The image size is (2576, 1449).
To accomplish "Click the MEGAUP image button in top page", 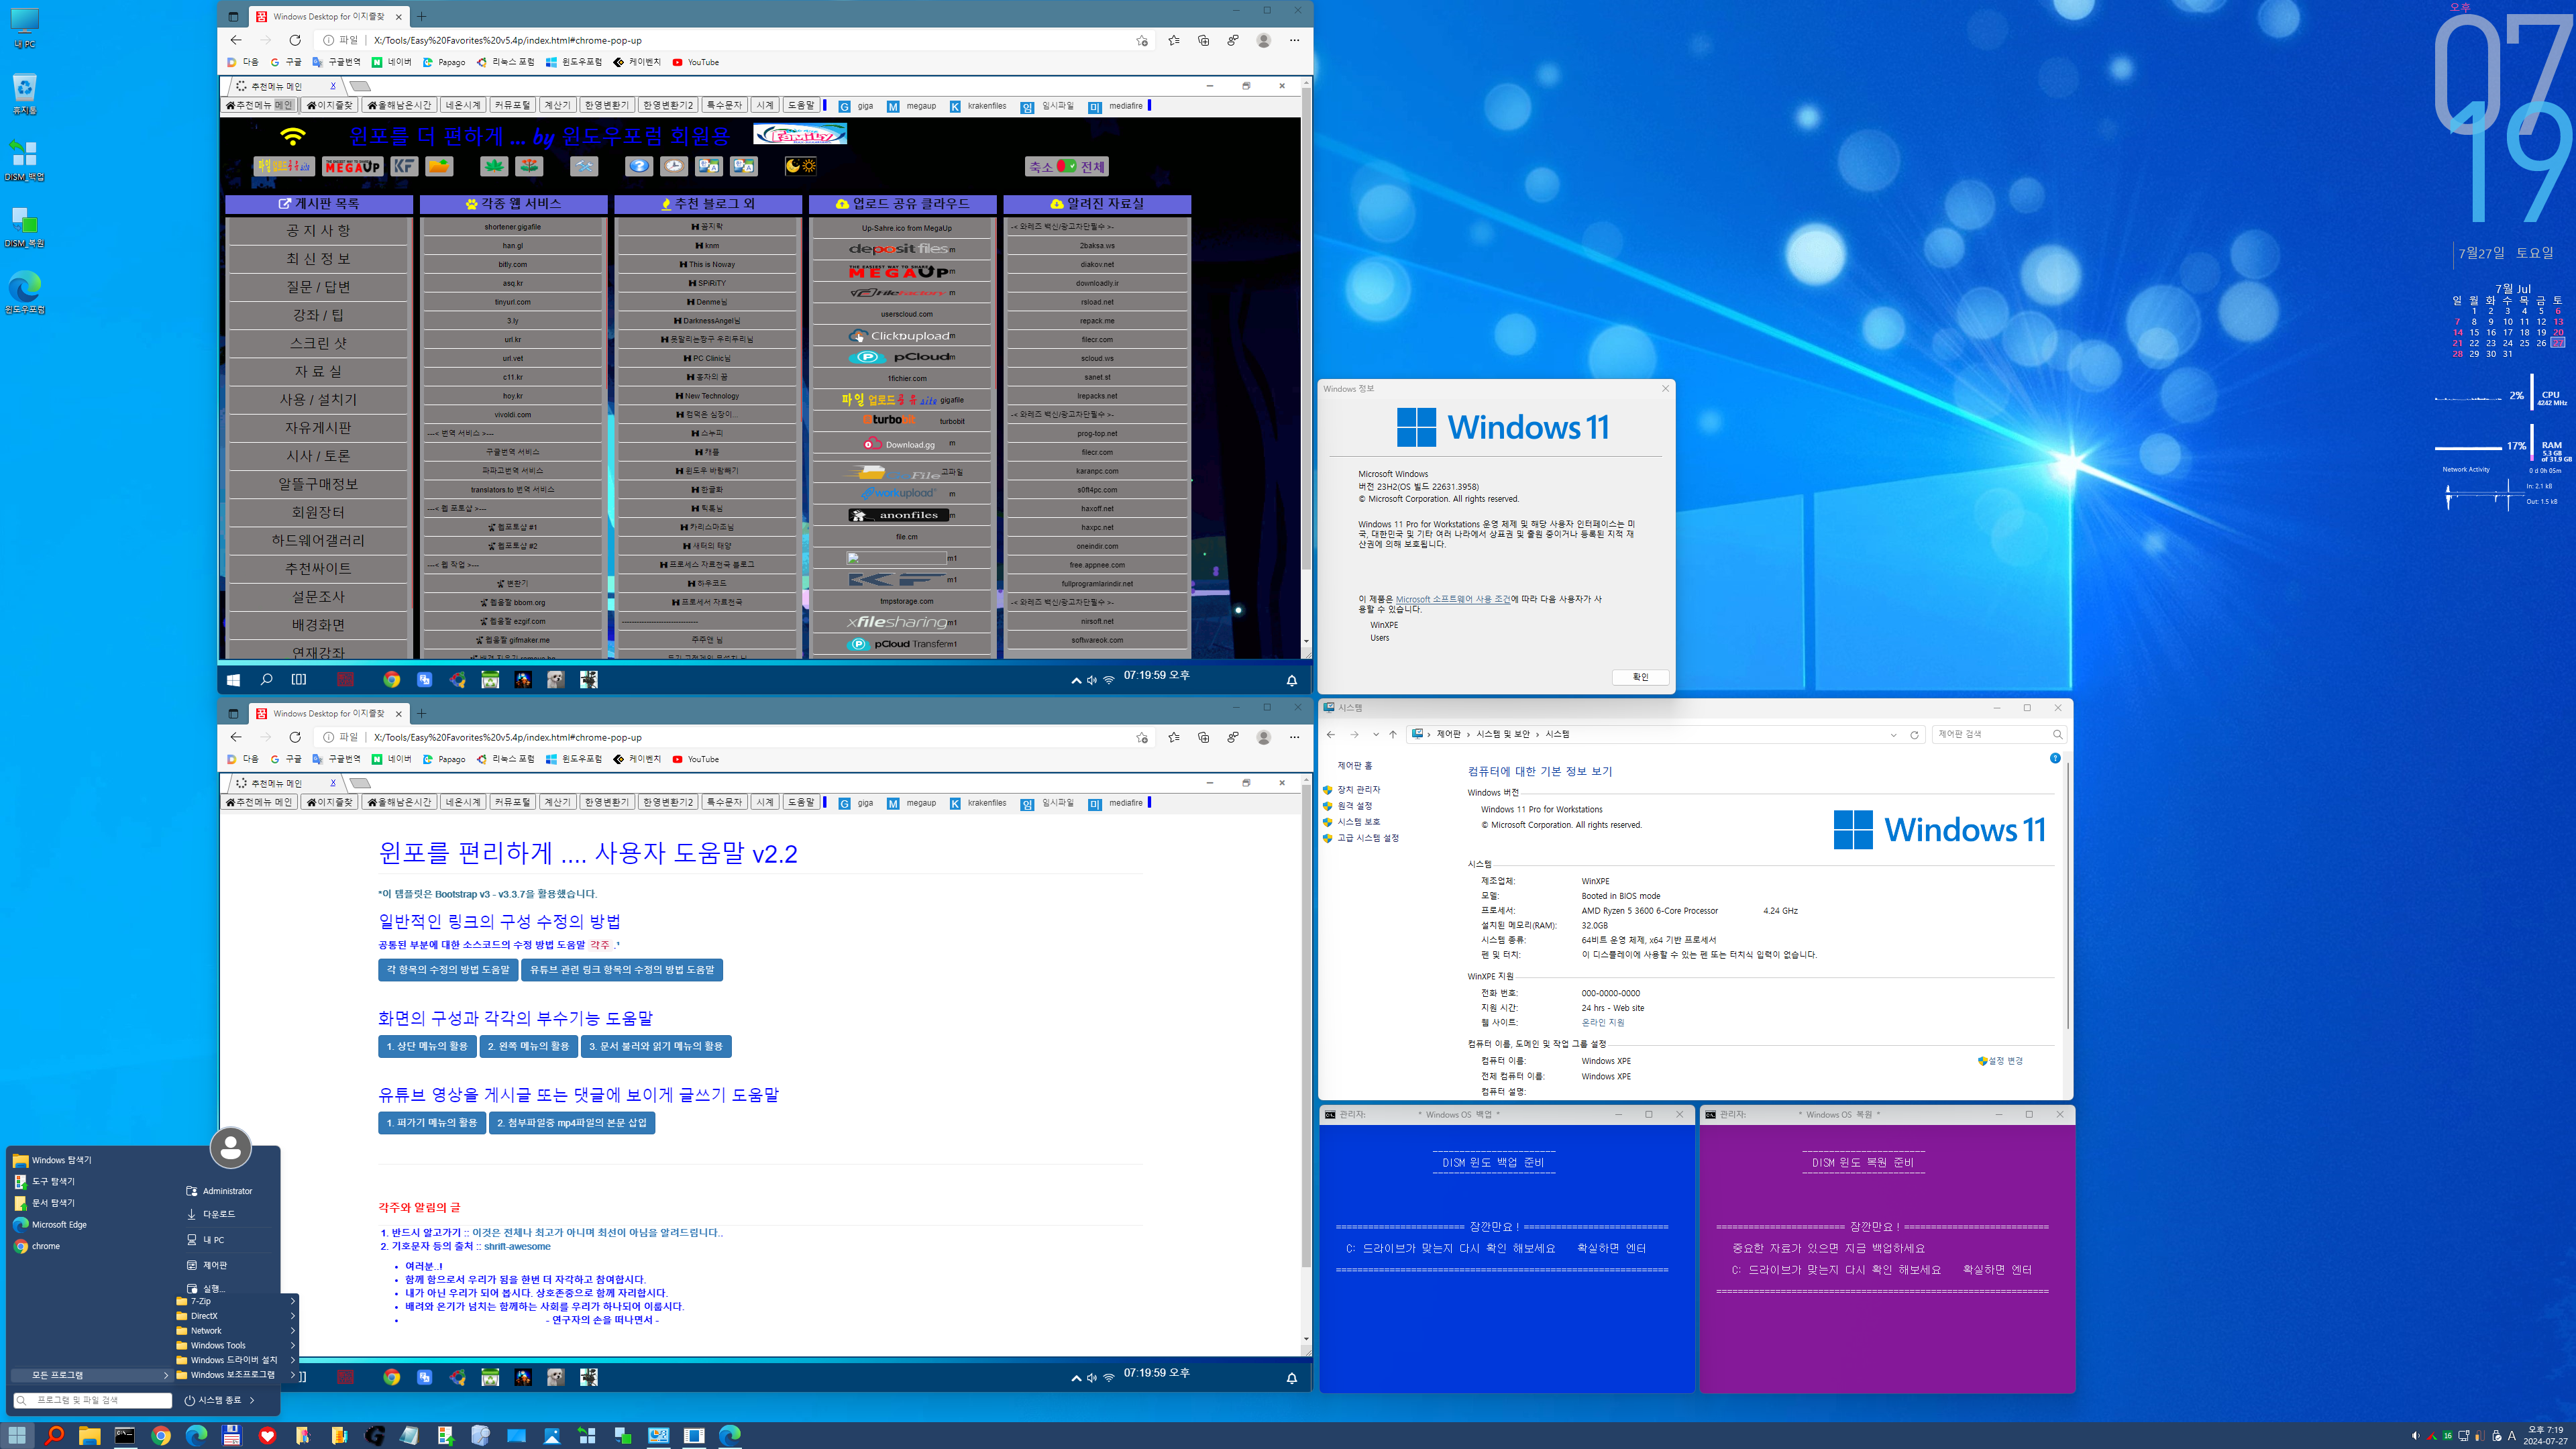I will click(352, 166).
